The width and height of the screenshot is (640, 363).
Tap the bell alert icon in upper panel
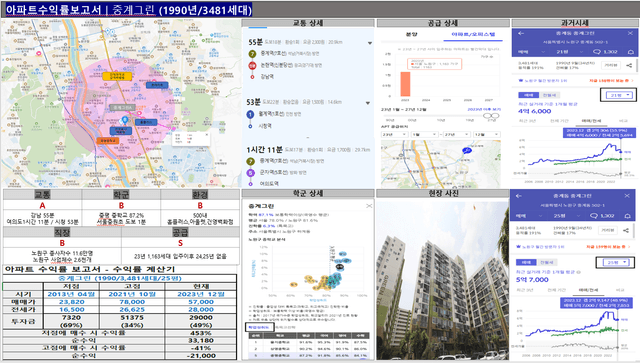630,52
